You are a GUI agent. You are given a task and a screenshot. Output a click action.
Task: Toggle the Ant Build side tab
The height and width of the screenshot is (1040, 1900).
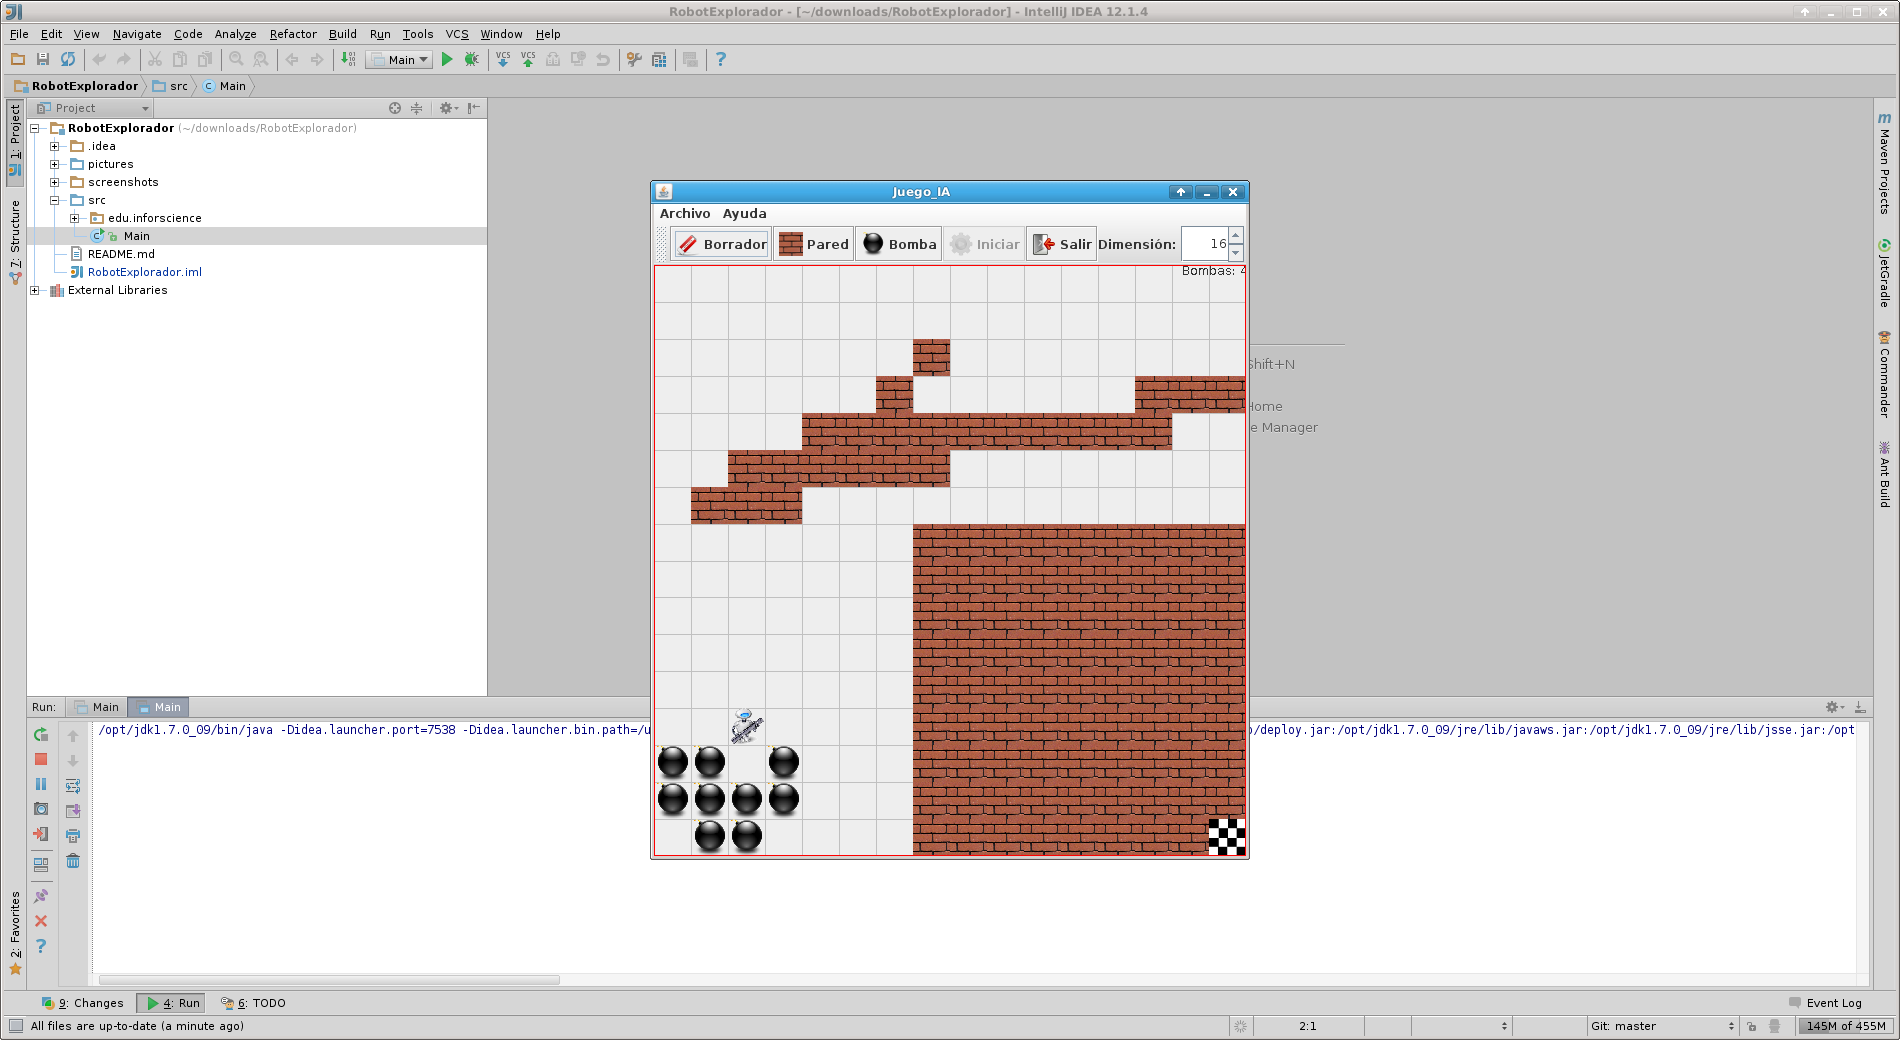(x=1885, y=476)
